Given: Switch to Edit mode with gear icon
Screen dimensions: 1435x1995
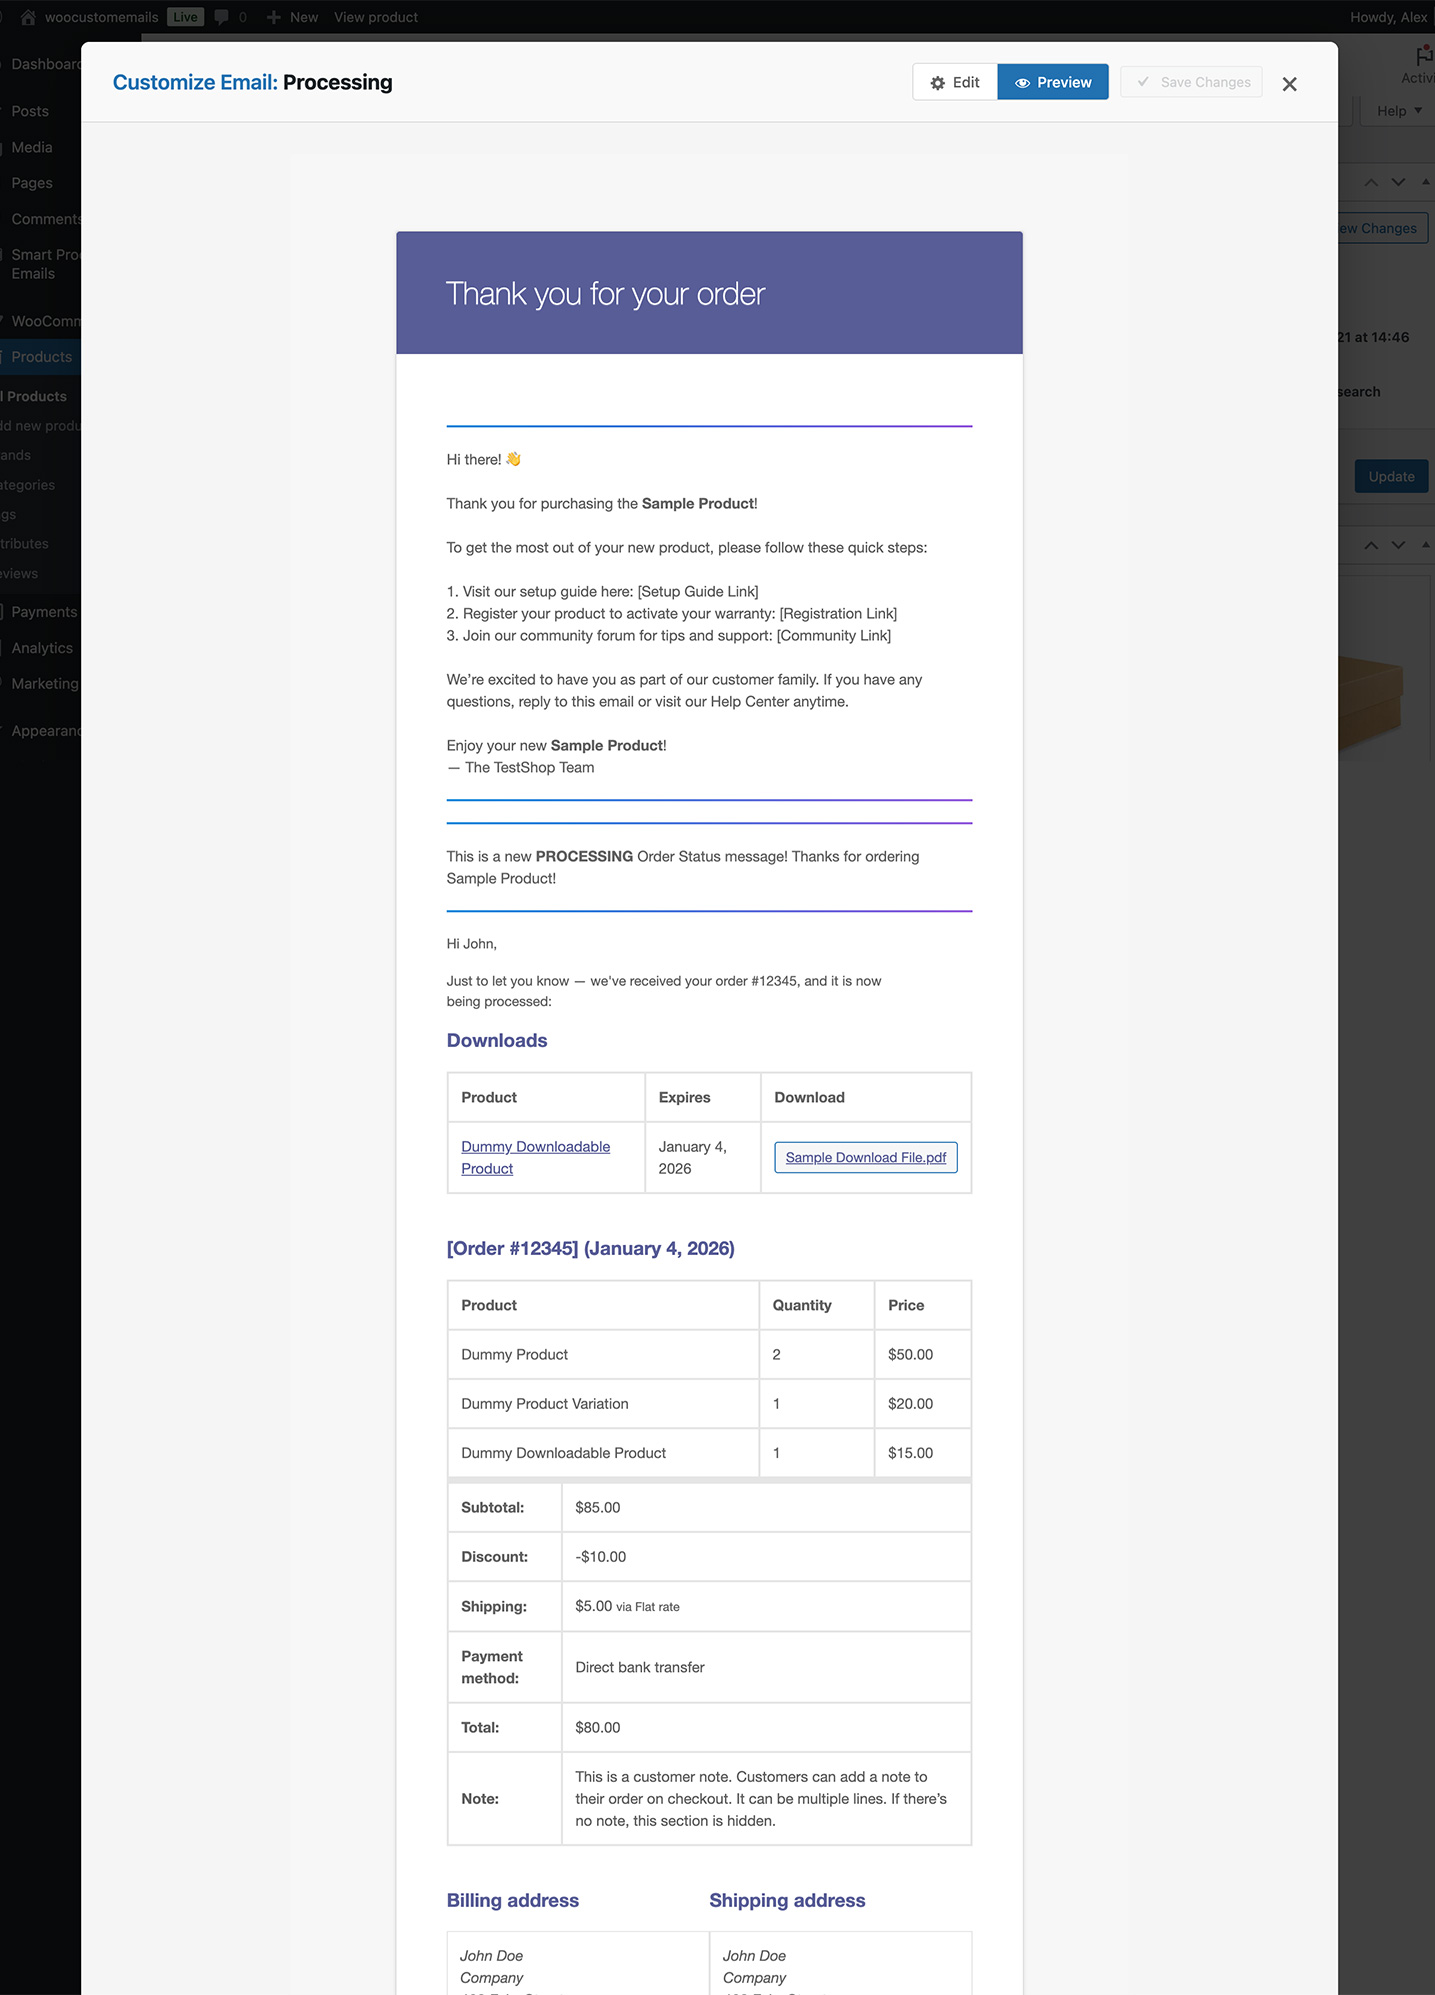Looking at the screenshot, I should [954, 82].
